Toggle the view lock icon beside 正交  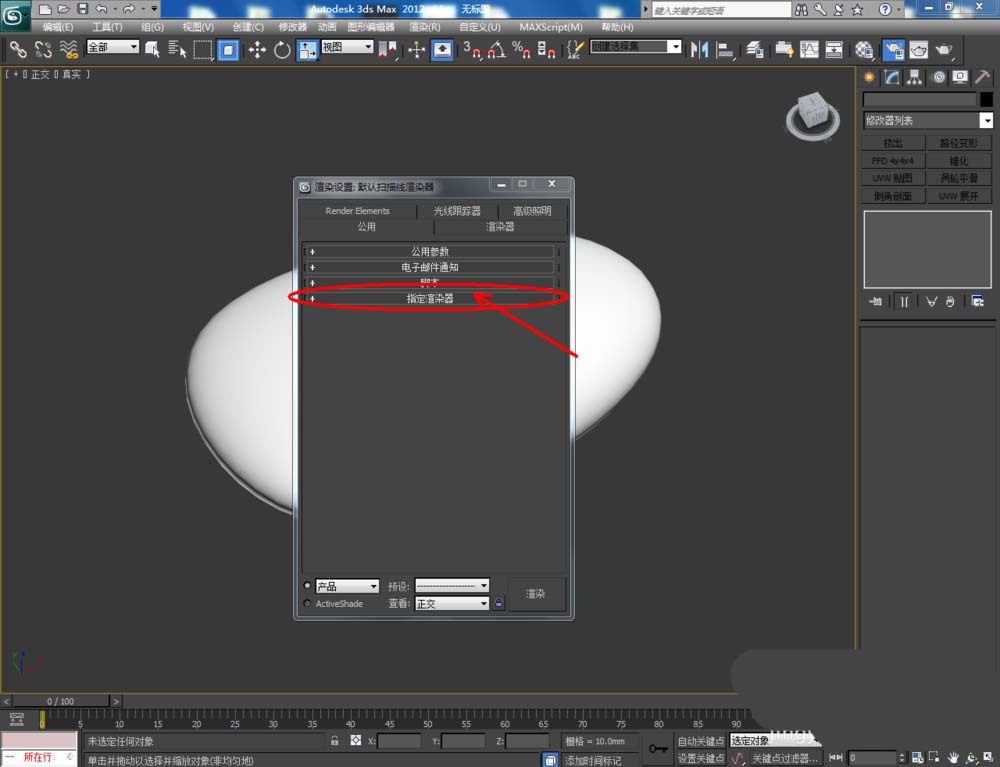(498, 604)
